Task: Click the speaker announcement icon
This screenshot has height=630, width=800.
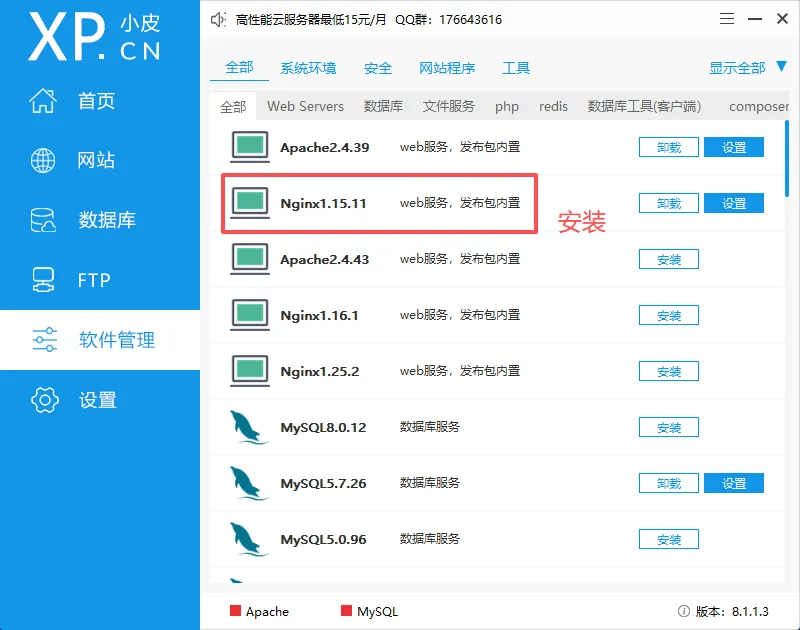Action: click(x=218, y=20)
